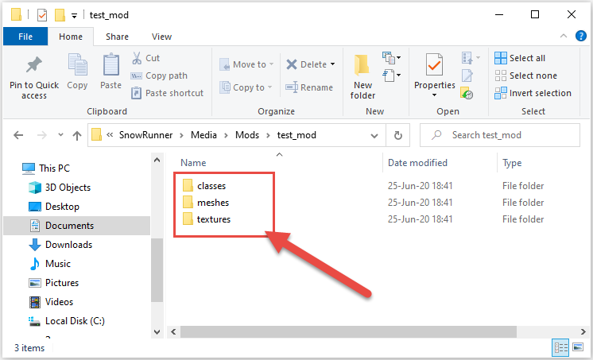Click Invert selection

(532, 93)
